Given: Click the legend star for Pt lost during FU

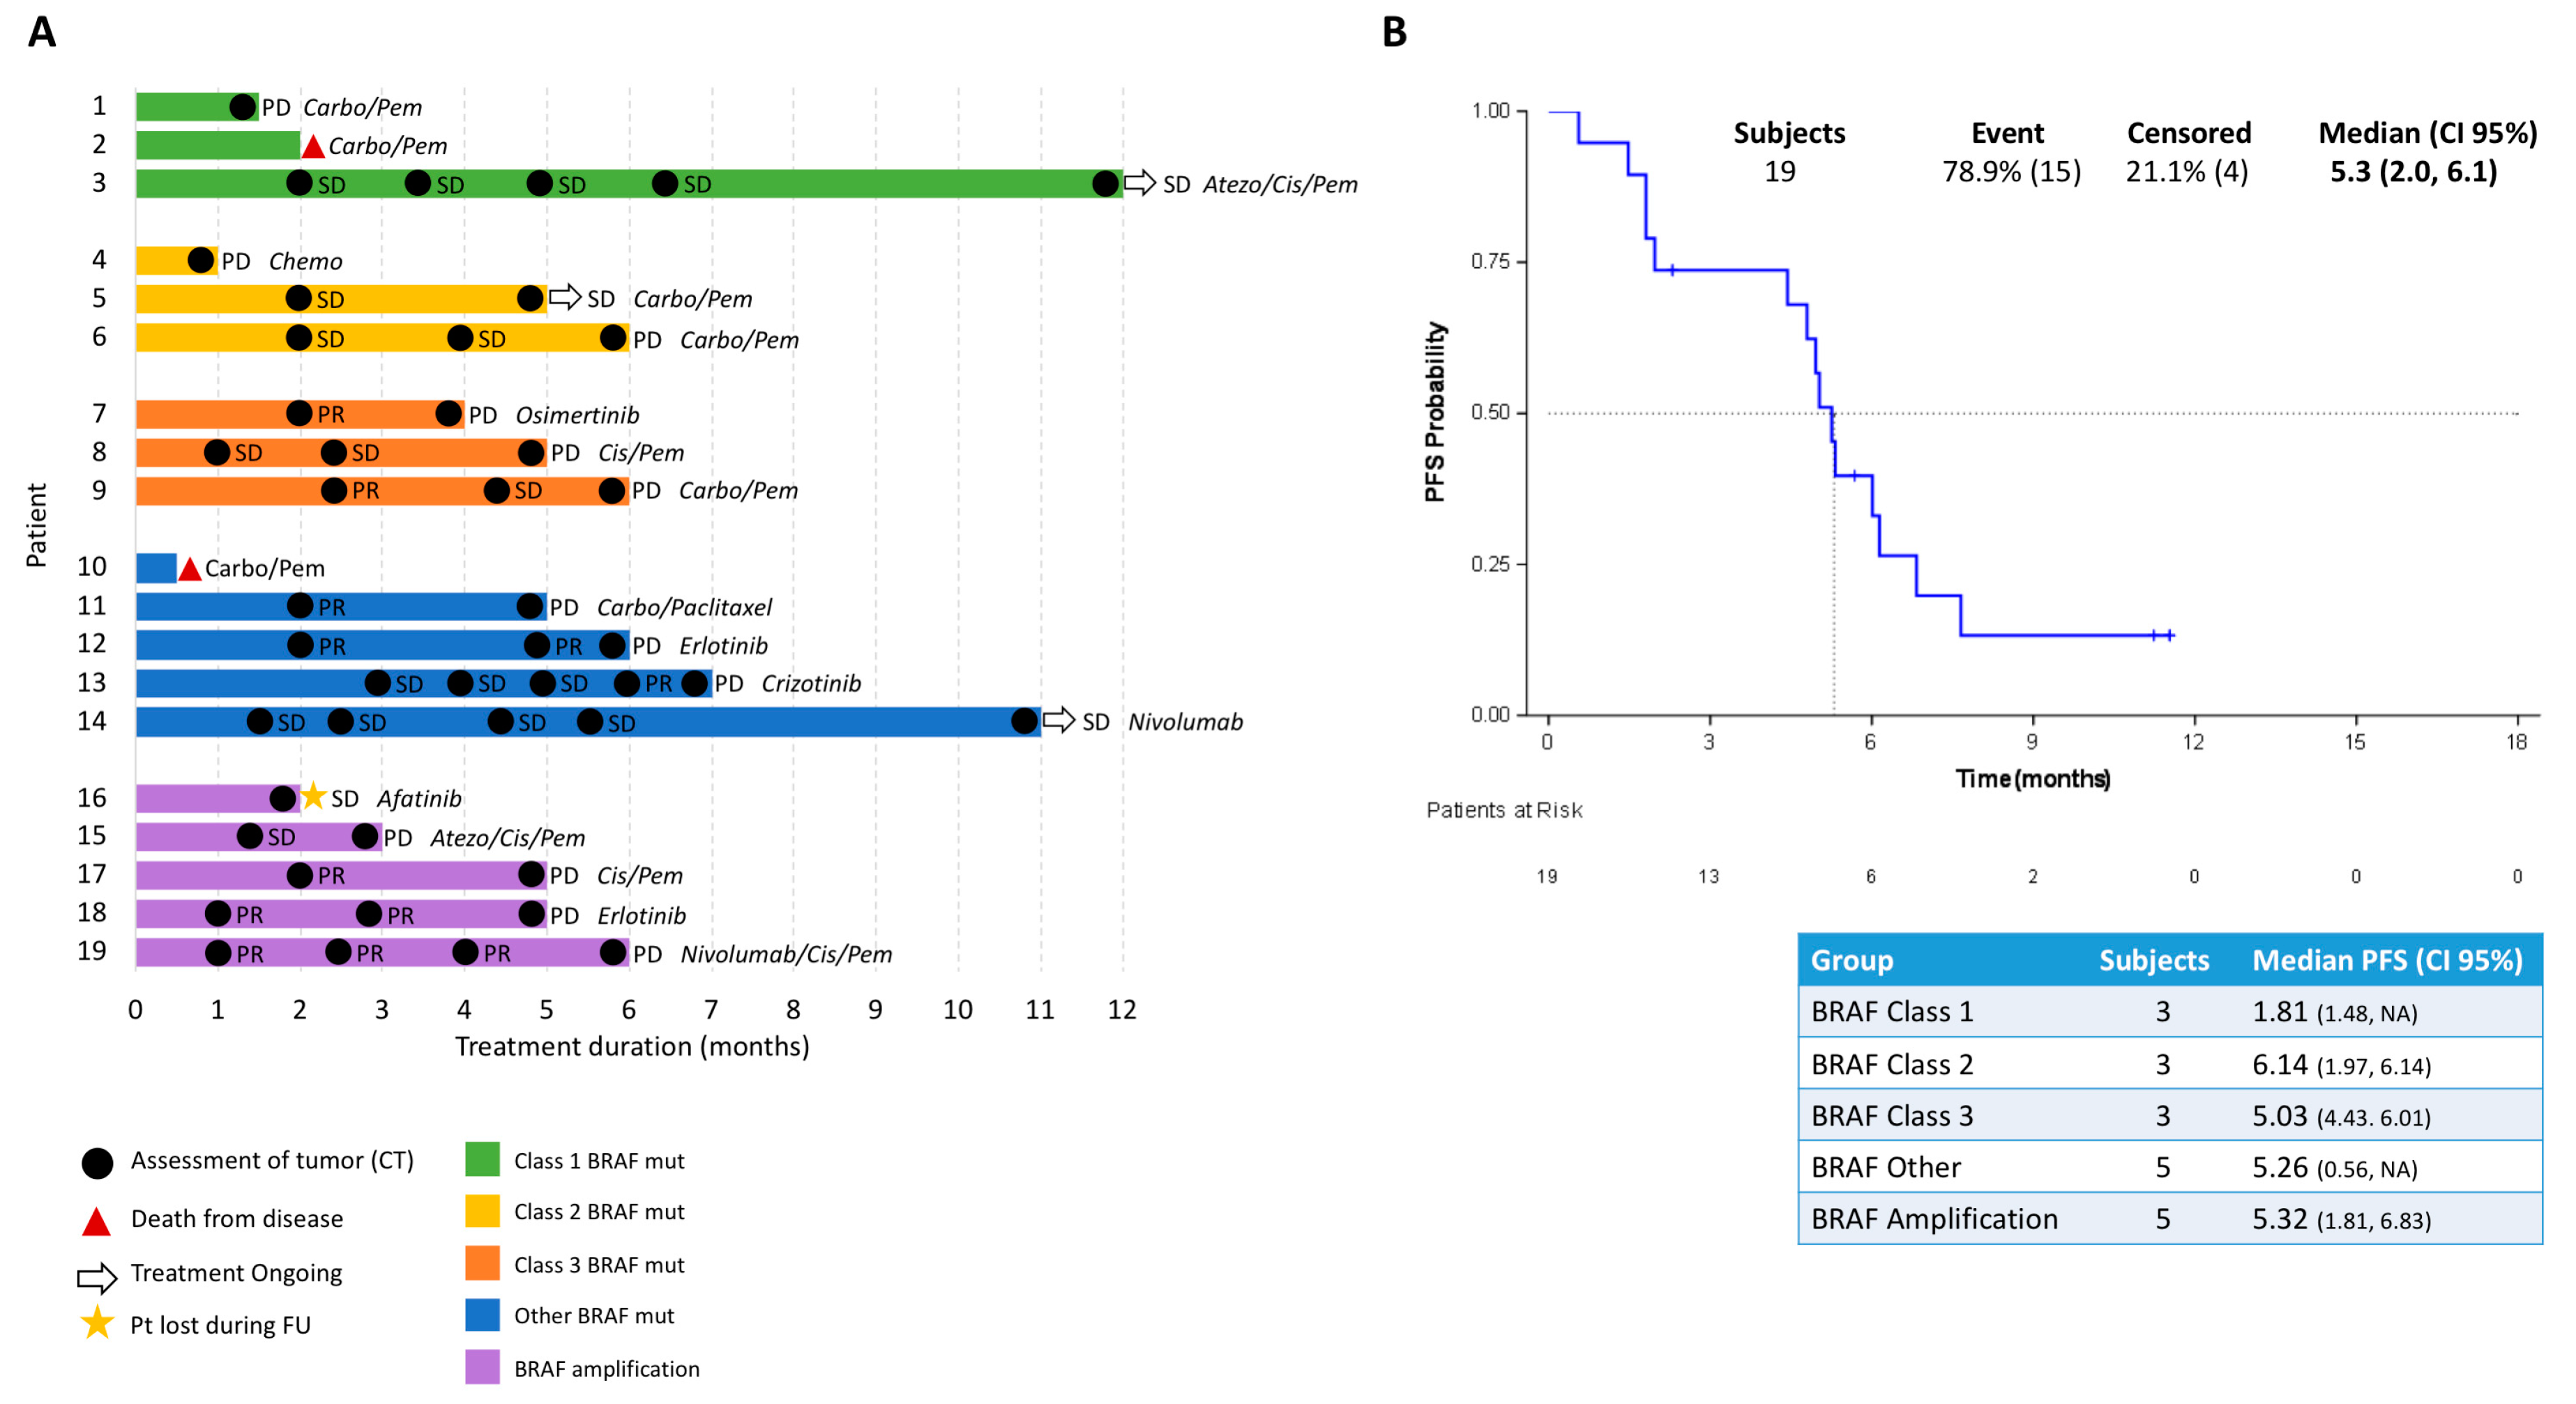Looking at the screenshot, I should pyautogui.click(x=97, y=1324).
